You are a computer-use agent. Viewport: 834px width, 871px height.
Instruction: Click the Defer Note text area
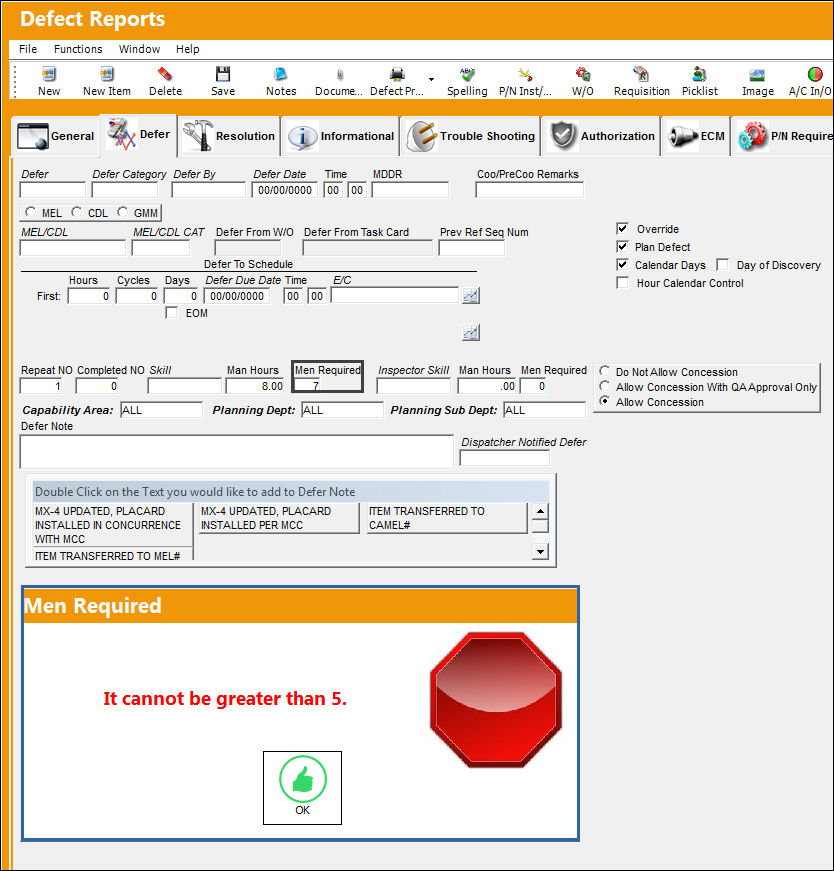coord(236,452)
